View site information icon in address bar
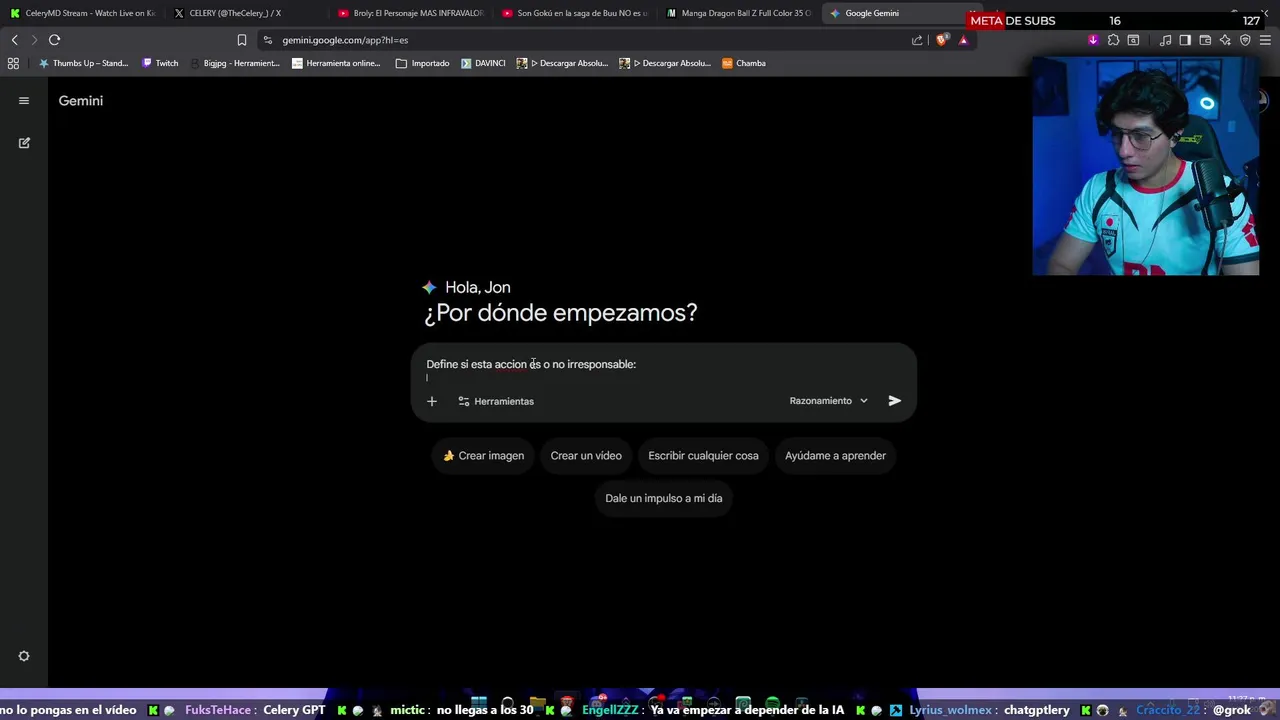 tap(268, 40)
